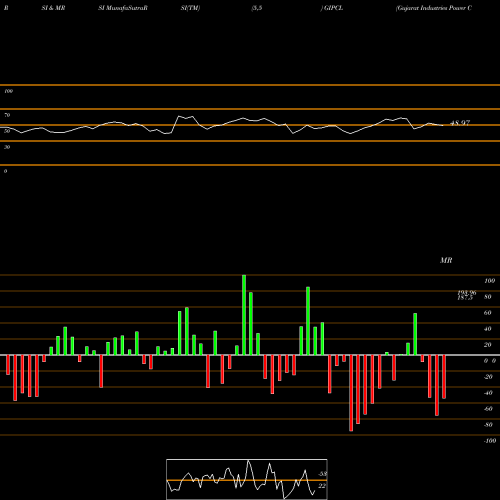Screen dimensions: 500x500
Task: Click the 60 label on MR axis
Action: pyautogui.click(x=488, y=313)
